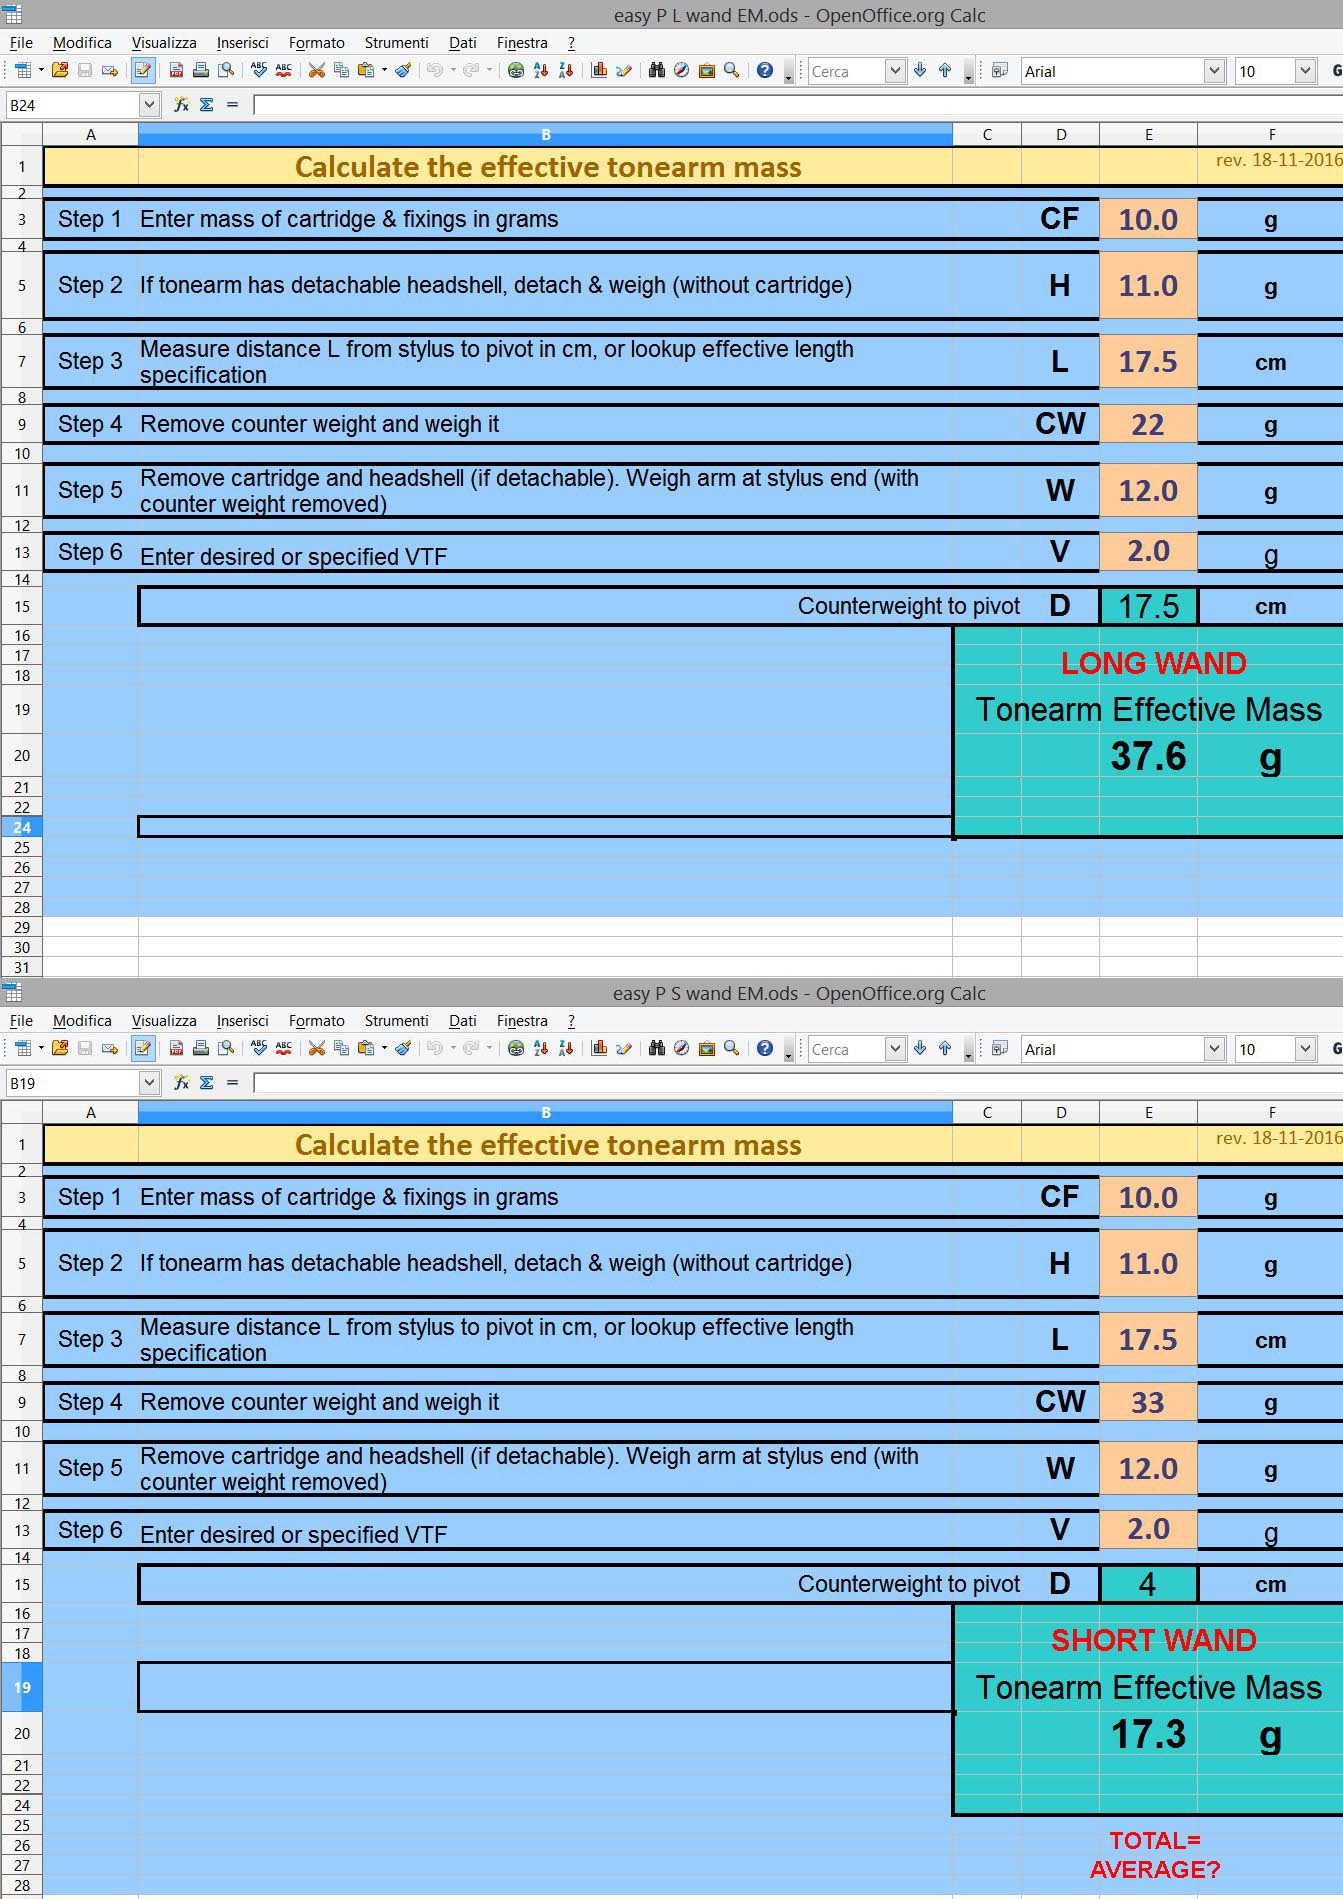Click Paste icon in the L wand window
The height and width of the screenshot is (1899, 1343).
[x=366, y=71]
